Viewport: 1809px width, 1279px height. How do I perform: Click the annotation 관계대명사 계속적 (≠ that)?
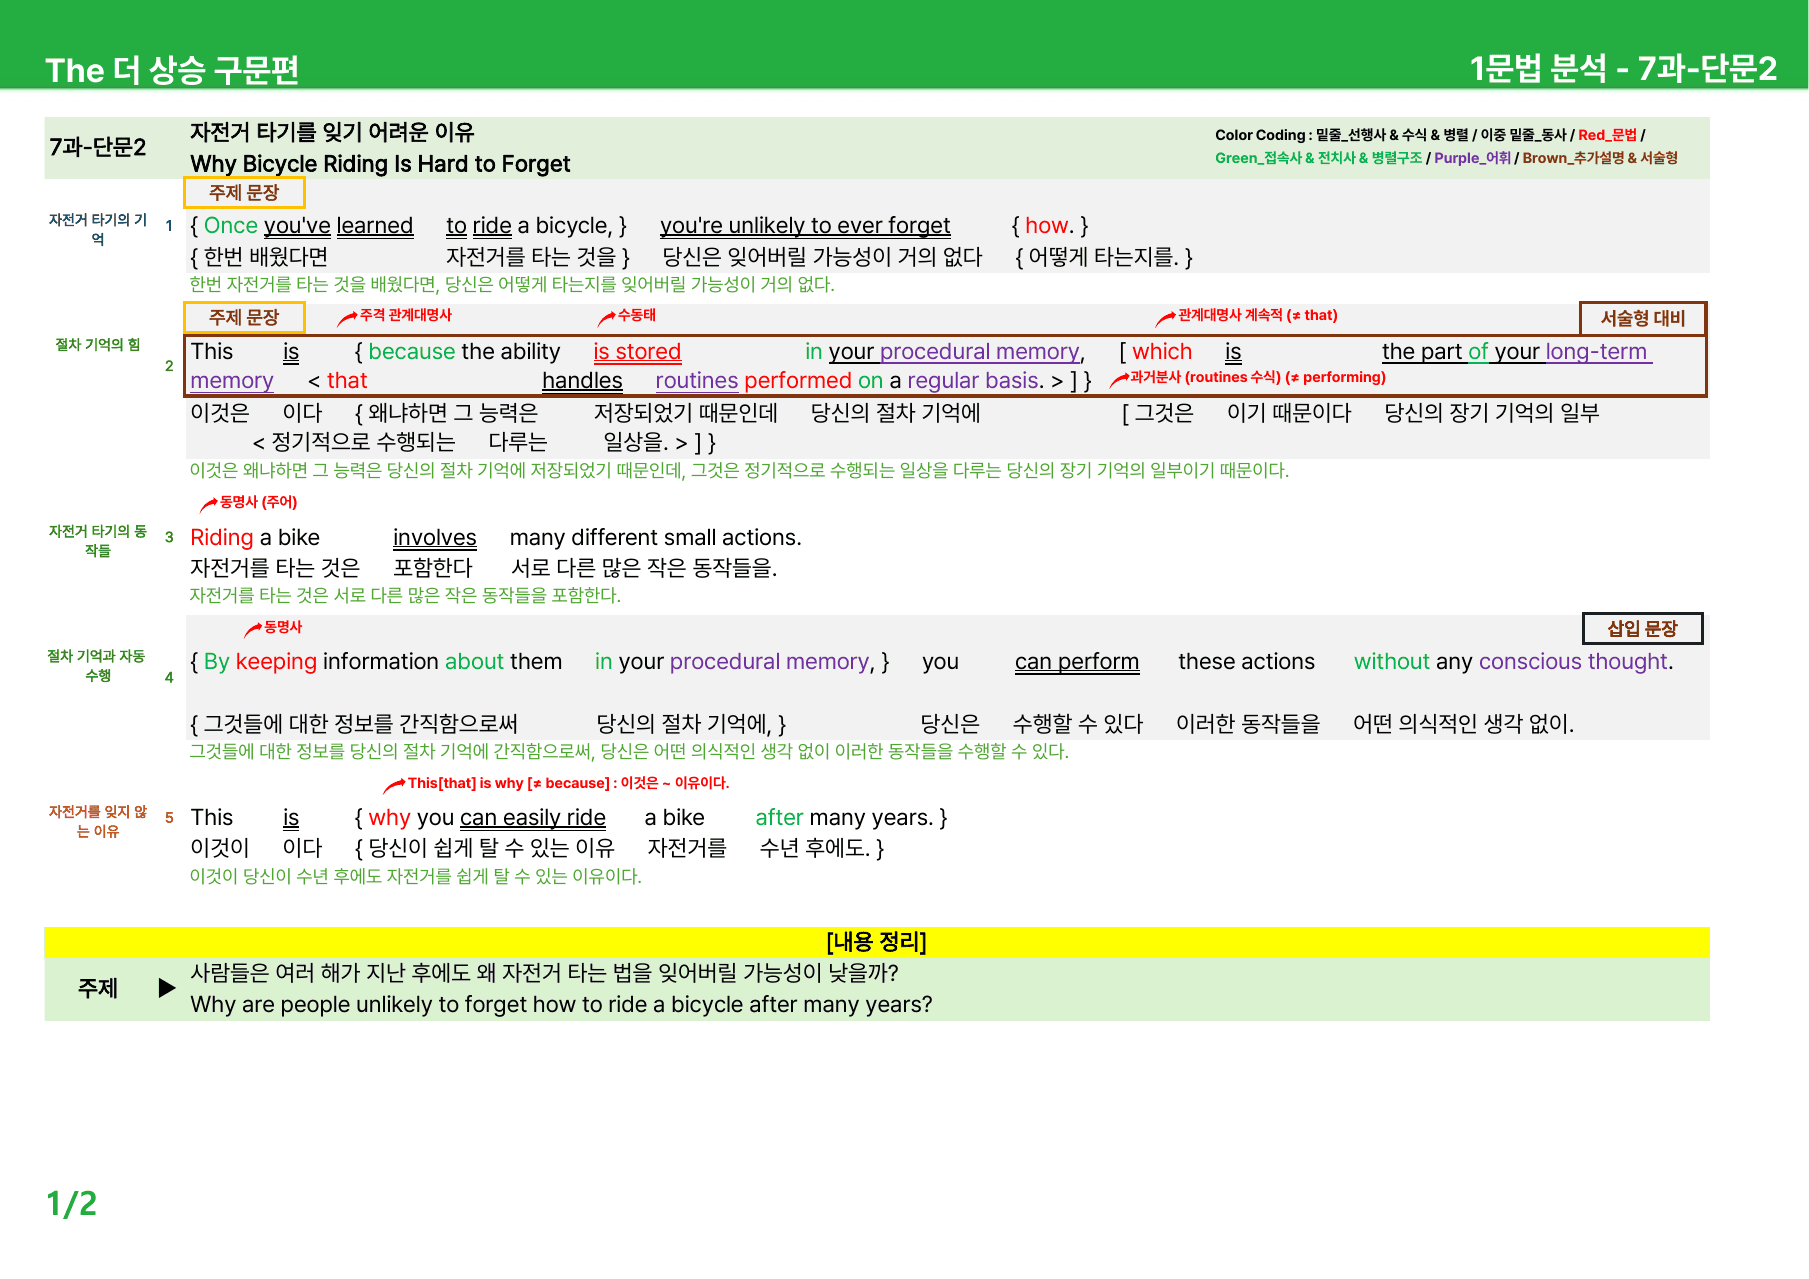pos(1257,315)
